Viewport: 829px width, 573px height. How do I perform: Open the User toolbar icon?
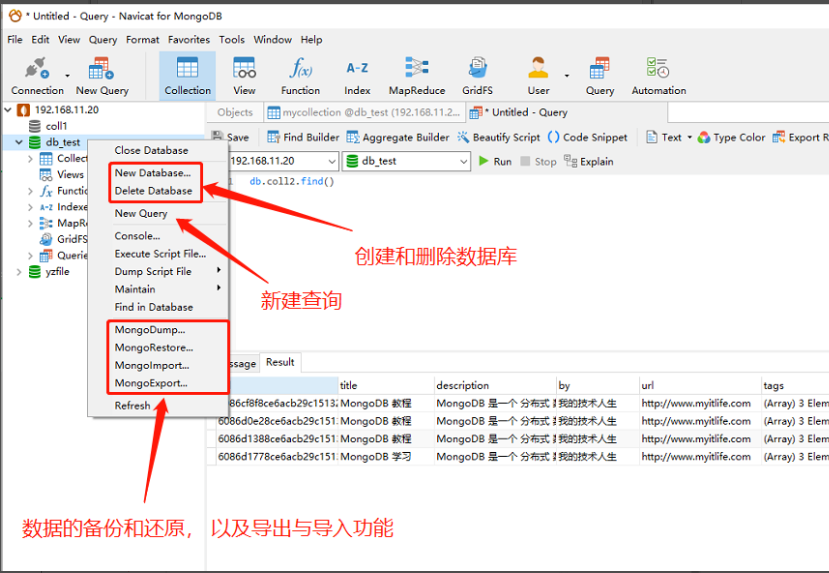click(x=538, y=76)
